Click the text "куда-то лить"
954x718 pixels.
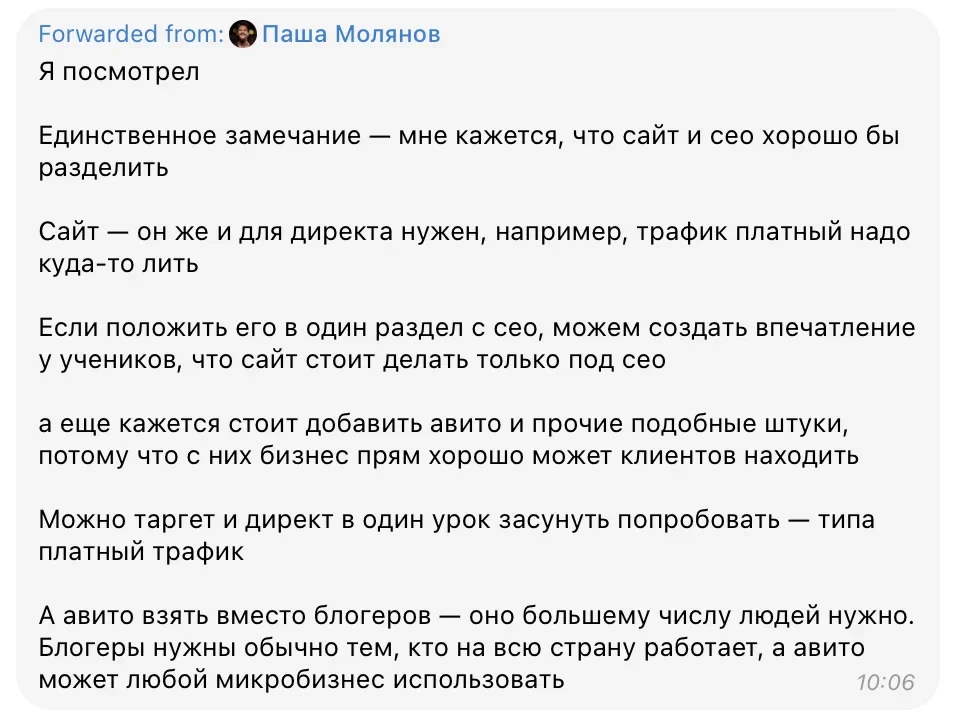(x=118, y=264)
